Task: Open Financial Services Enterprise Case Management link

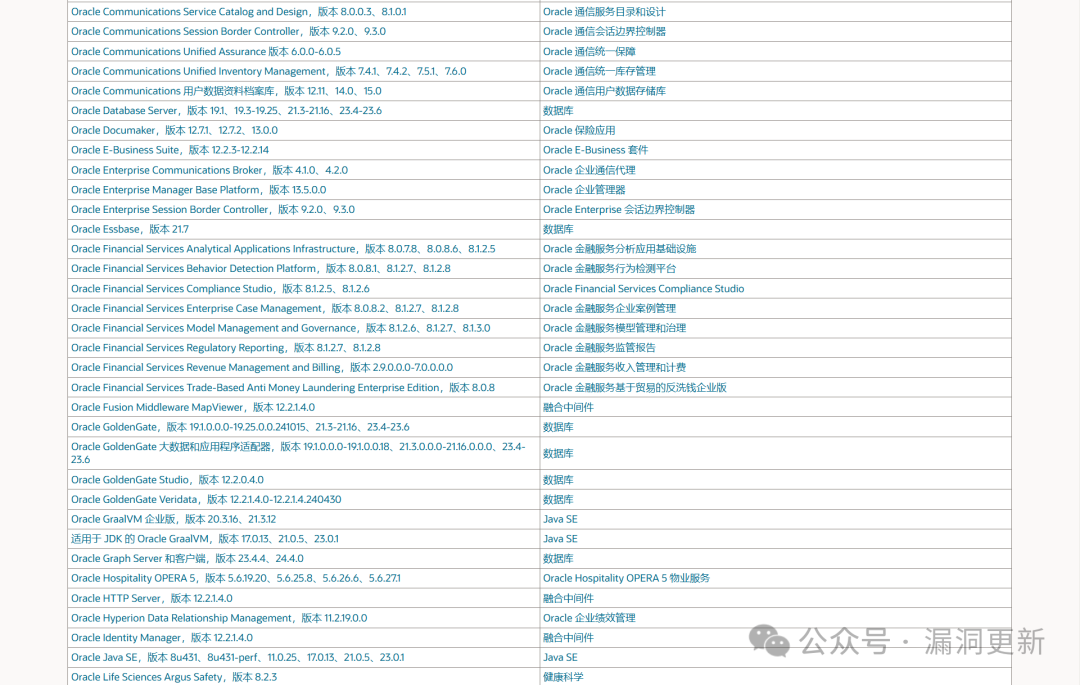Action: tap(264, 308)
